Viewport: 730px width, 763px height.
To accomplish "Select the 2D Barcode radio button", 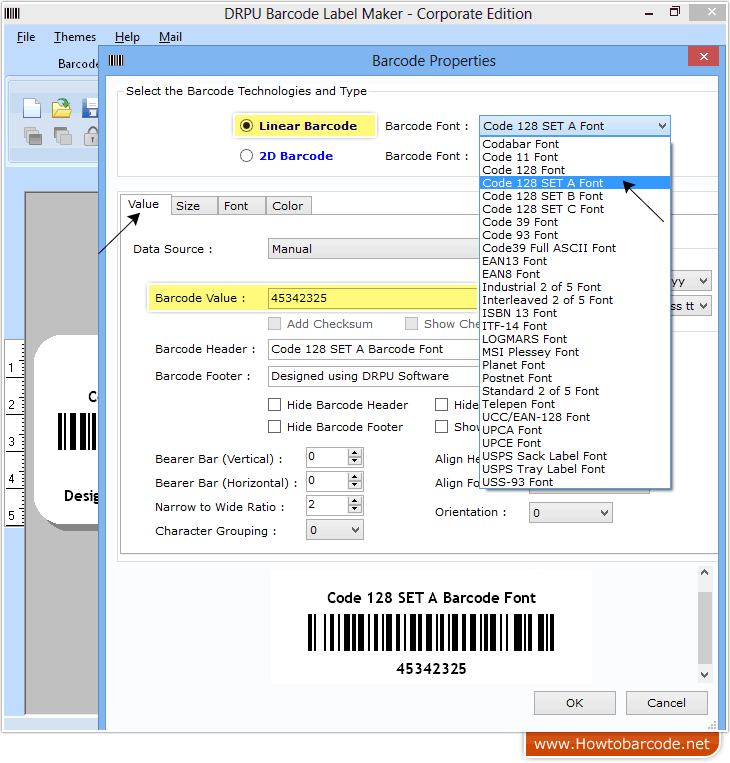I will point(247,156).
